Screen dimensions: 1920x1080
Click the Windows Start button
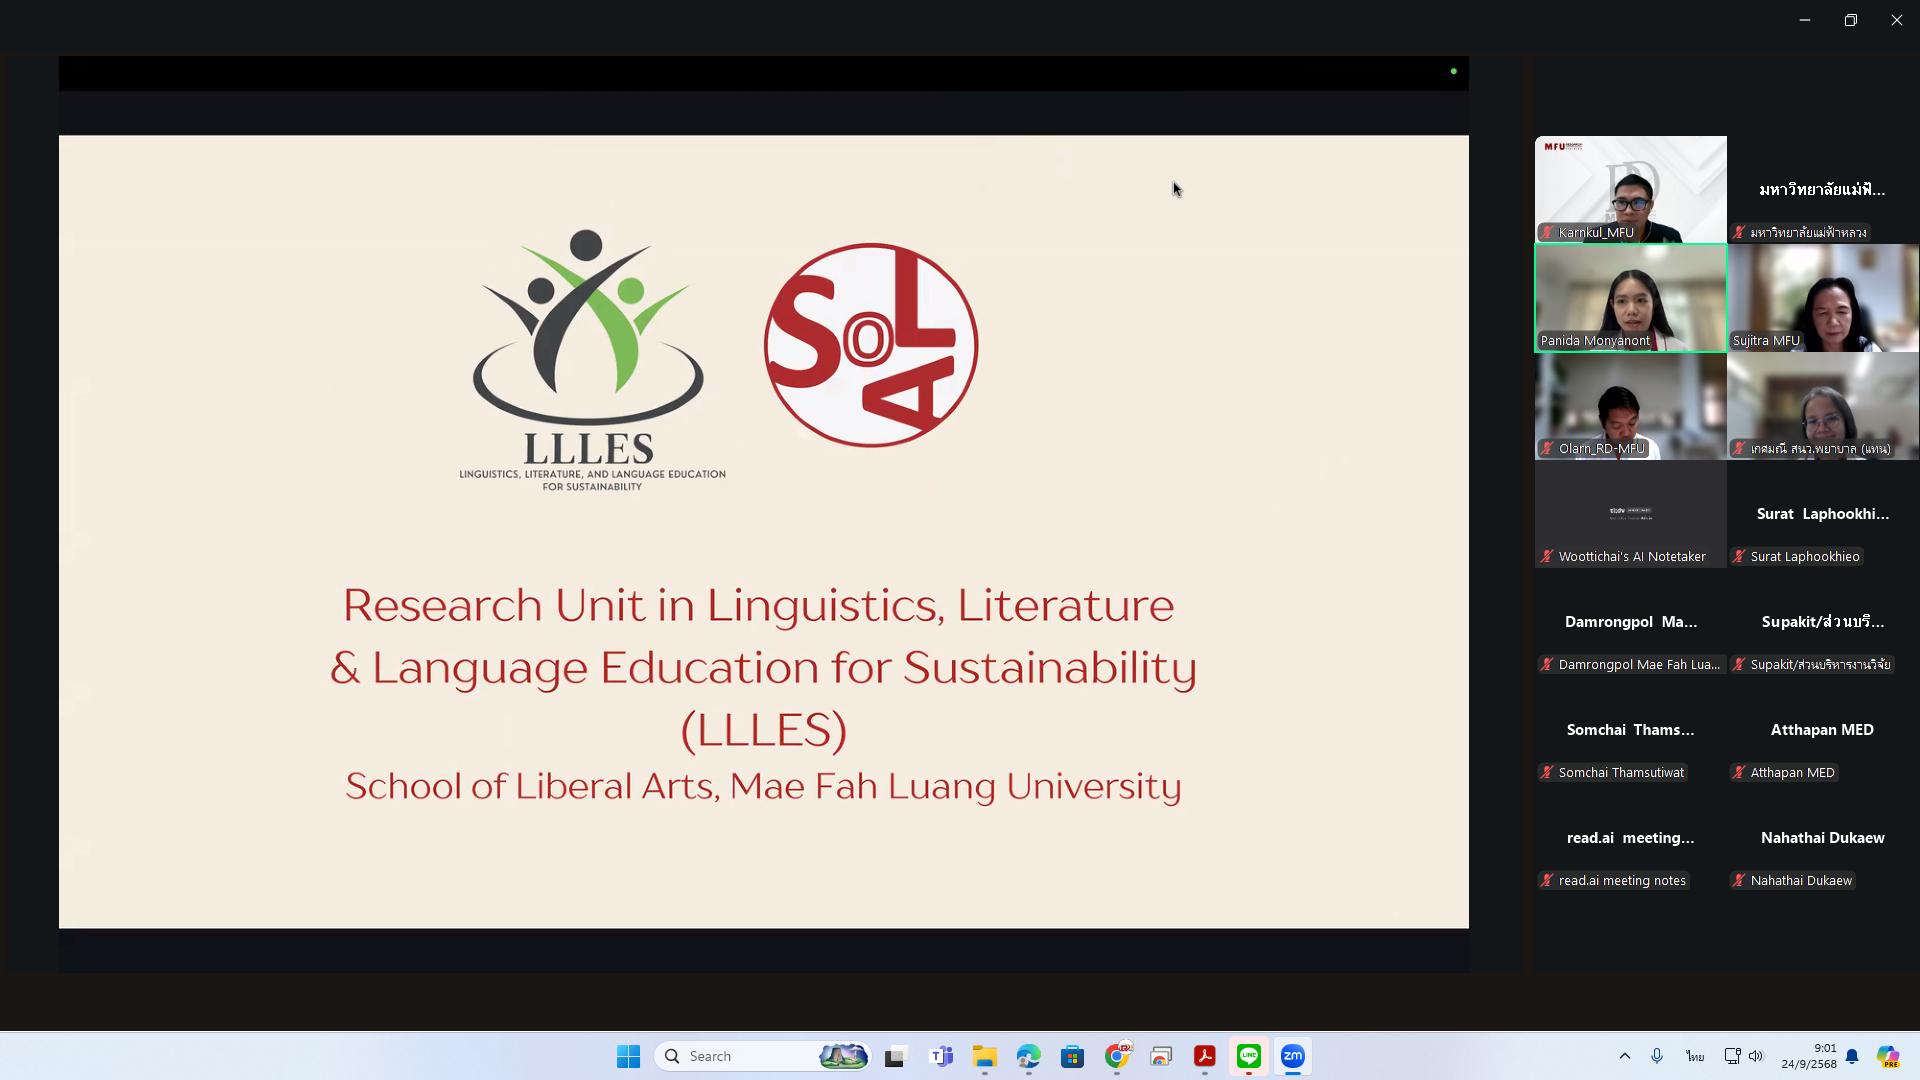pos(628,1056)
